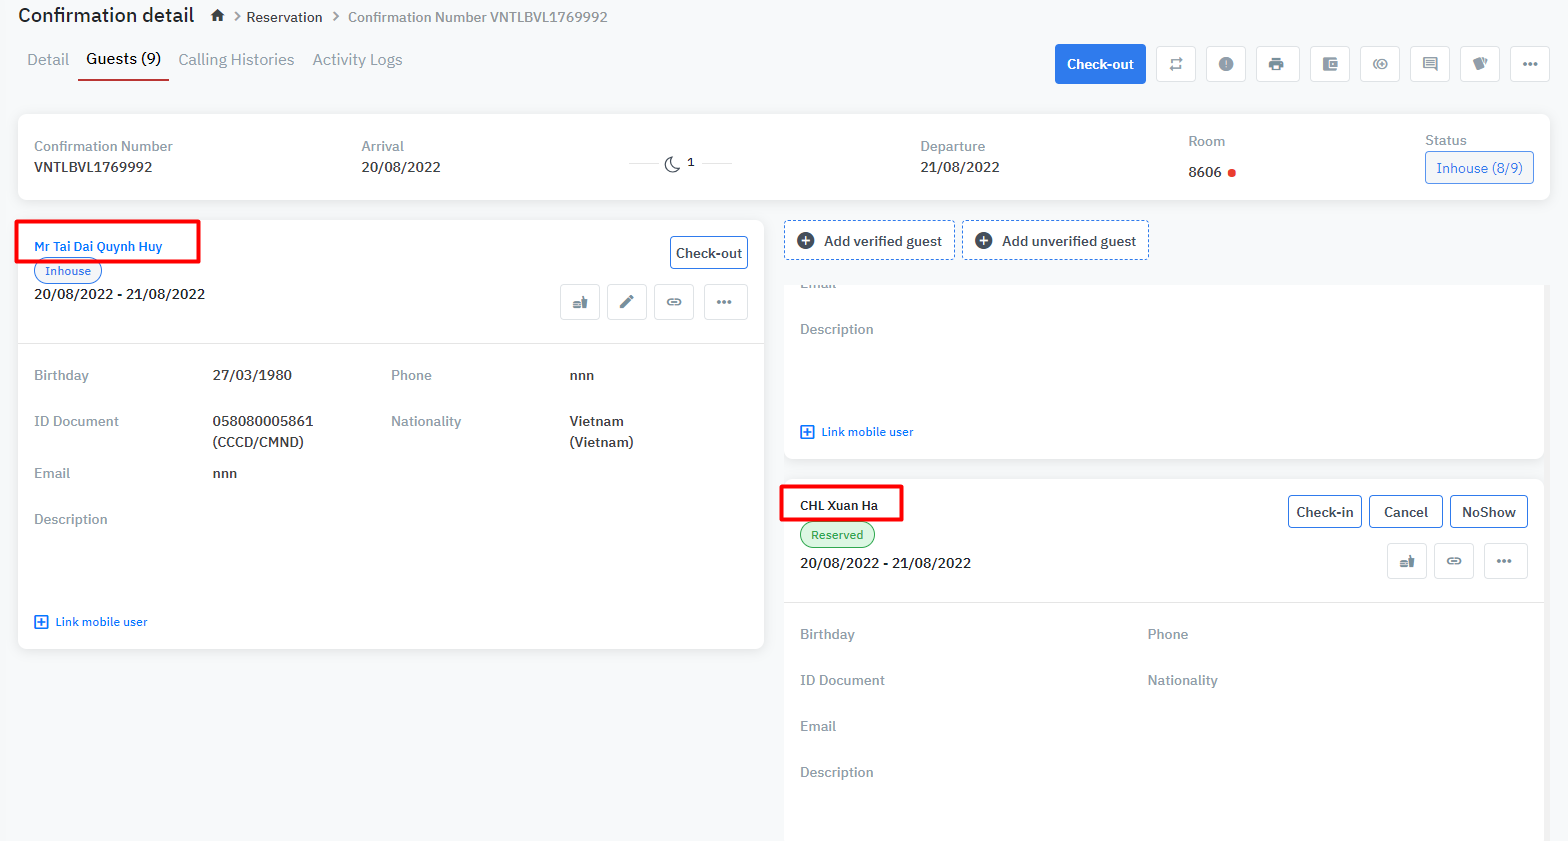Open the comment message icon
Viewport: 1568px width, 841px height.
pos(1429,64)
